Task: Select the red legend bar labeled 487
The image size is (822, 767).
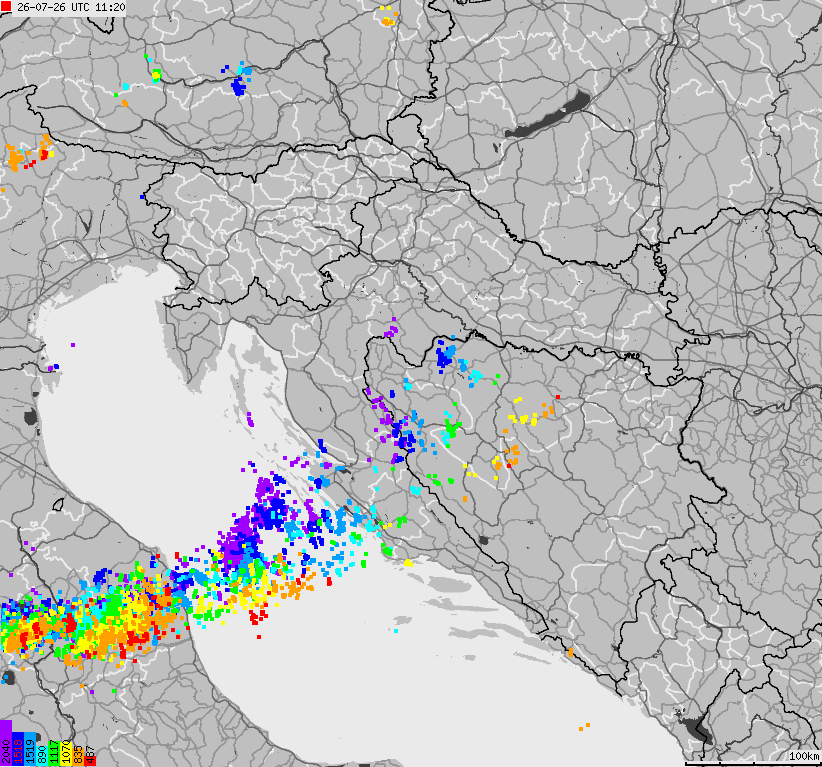Action: click(x=90, y=761)
